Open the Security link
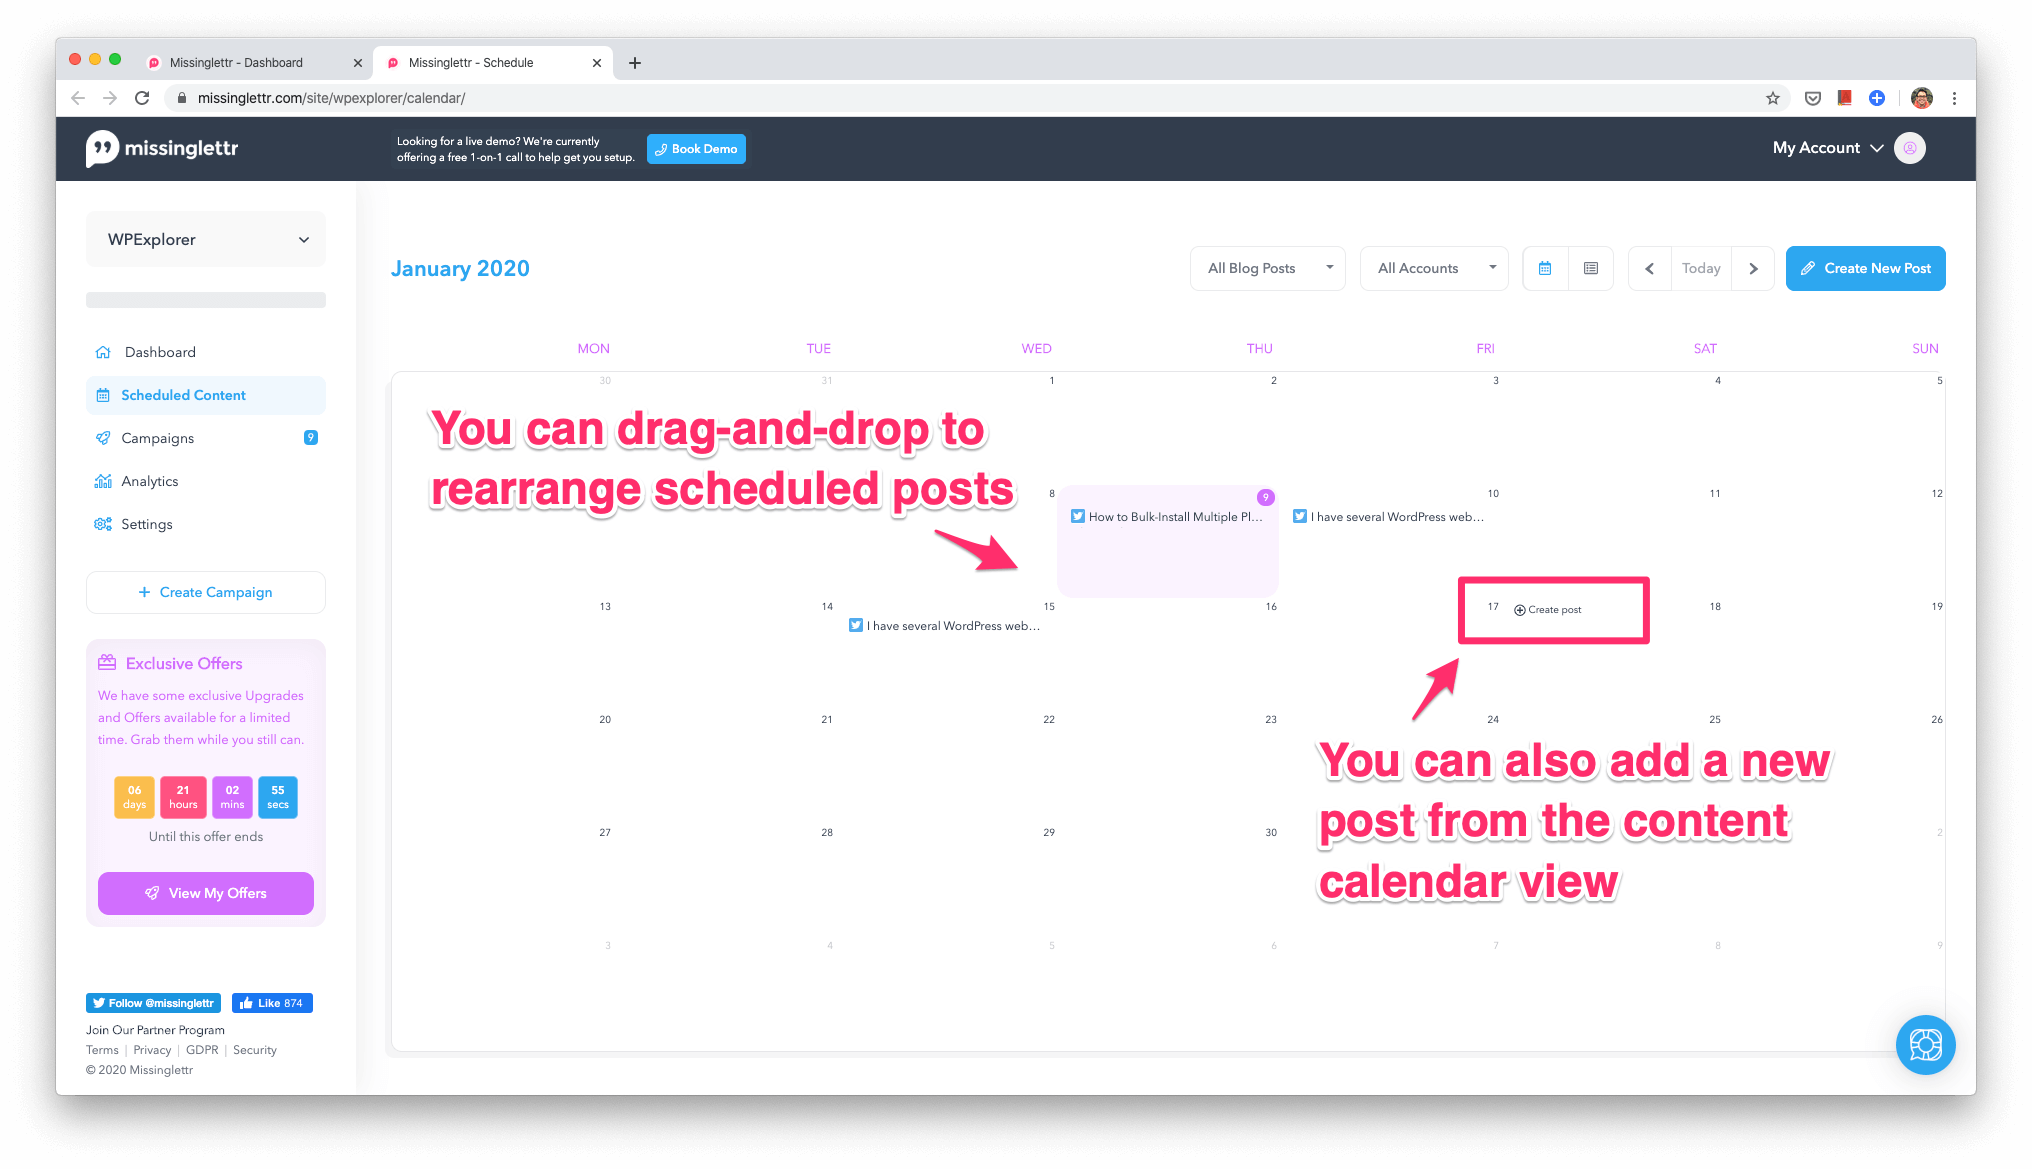The image size is (2032, 1169). [x=255, y=1050]
